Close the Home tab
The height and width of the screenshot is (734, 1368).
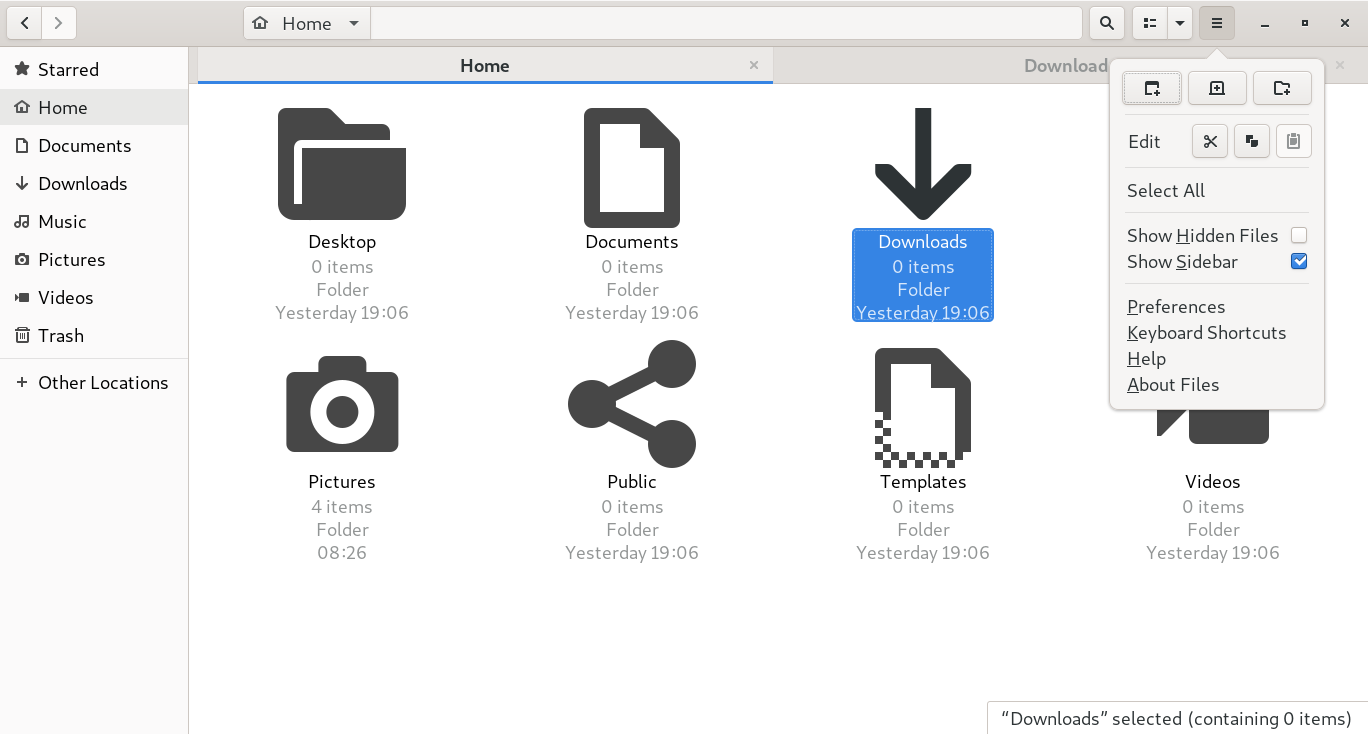(754, 65)
